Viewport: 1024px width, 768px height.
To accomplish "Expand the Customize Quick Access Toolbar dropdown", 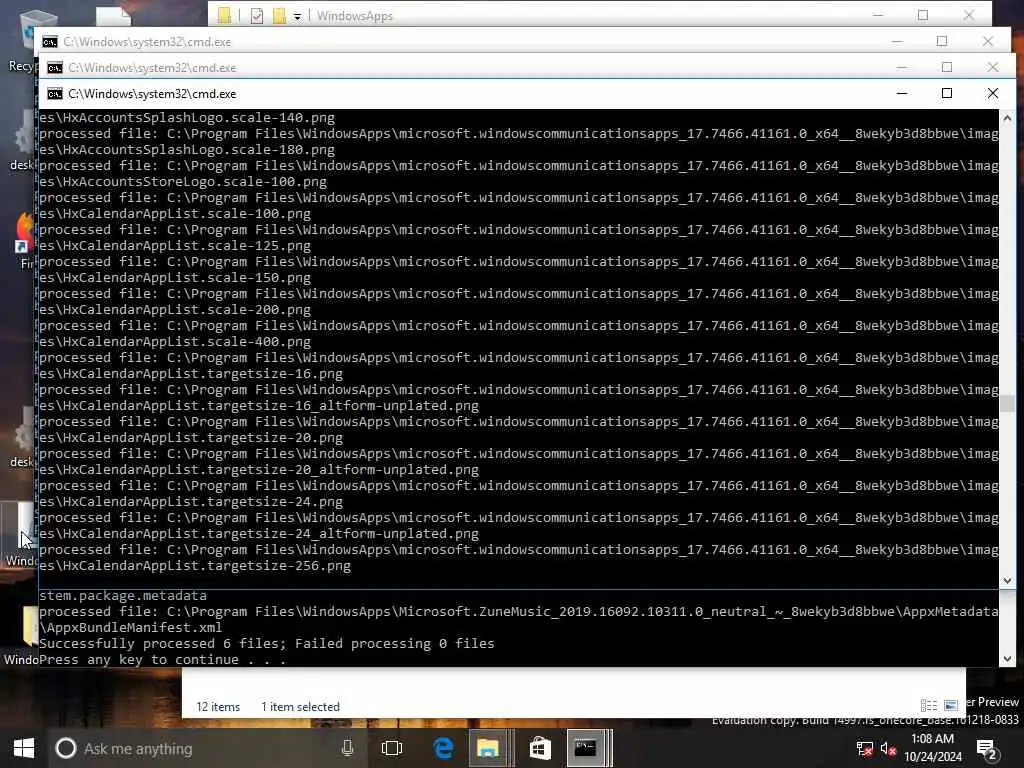I will pos(297,16).
